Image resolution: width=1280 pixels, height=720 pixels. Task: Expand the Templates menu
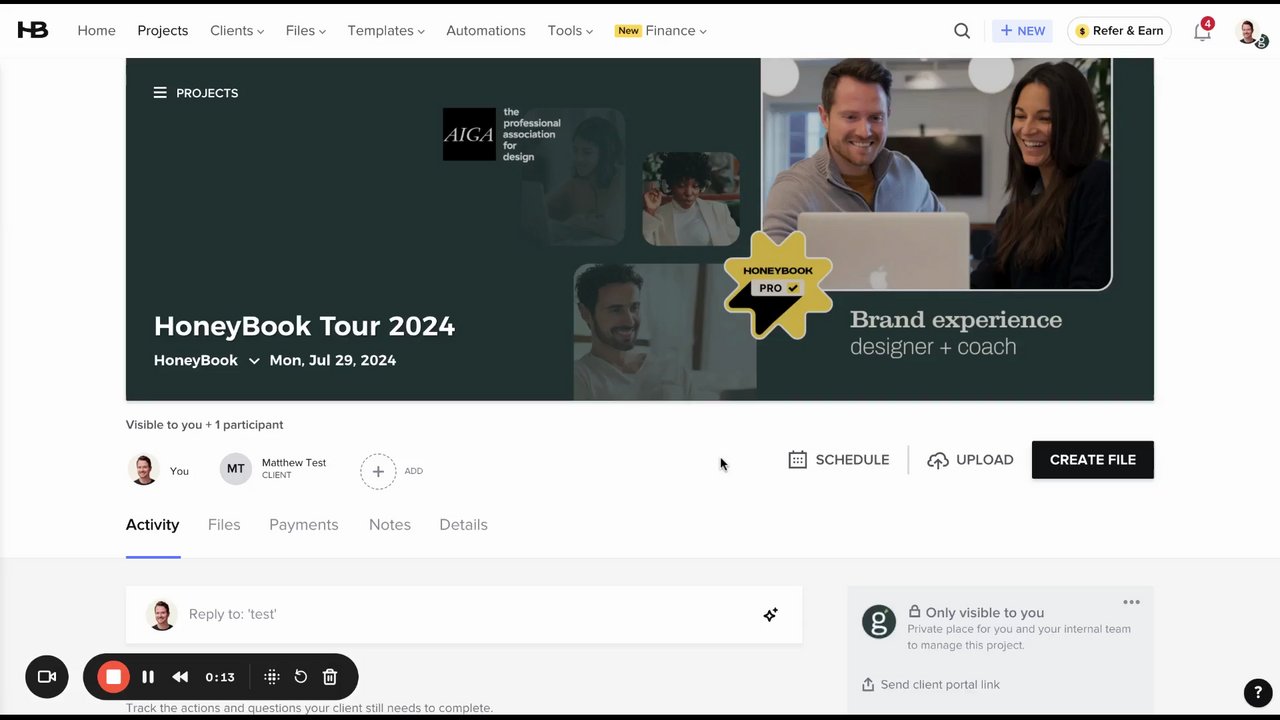386,31
